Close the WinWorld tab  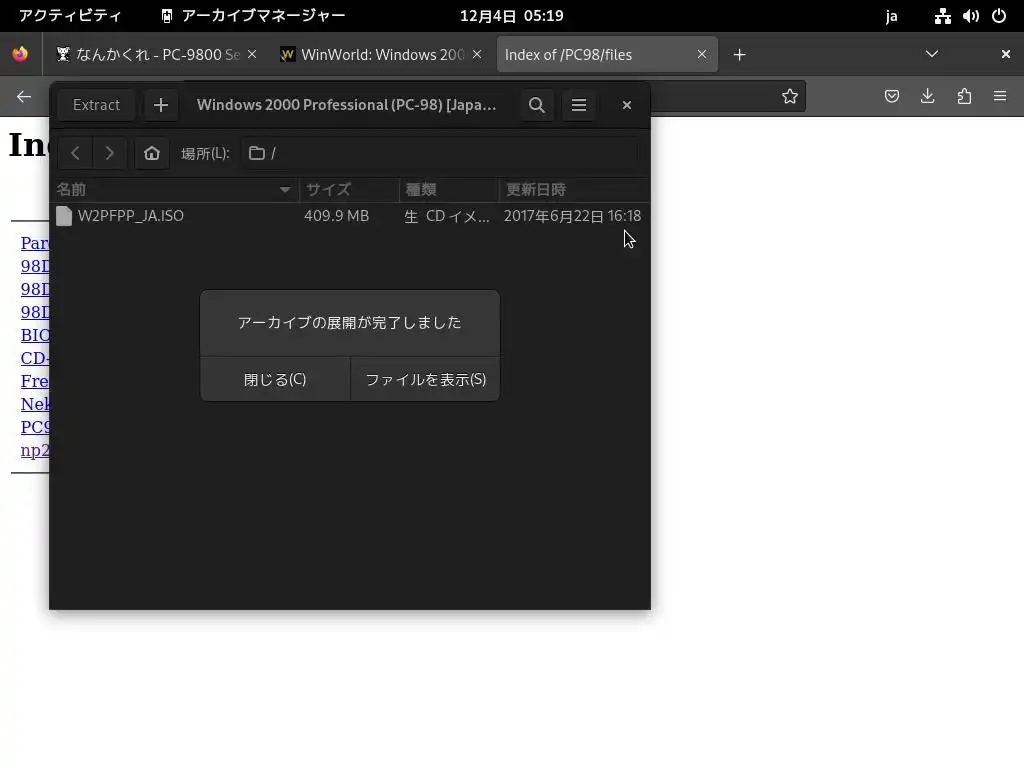(477, 54)
